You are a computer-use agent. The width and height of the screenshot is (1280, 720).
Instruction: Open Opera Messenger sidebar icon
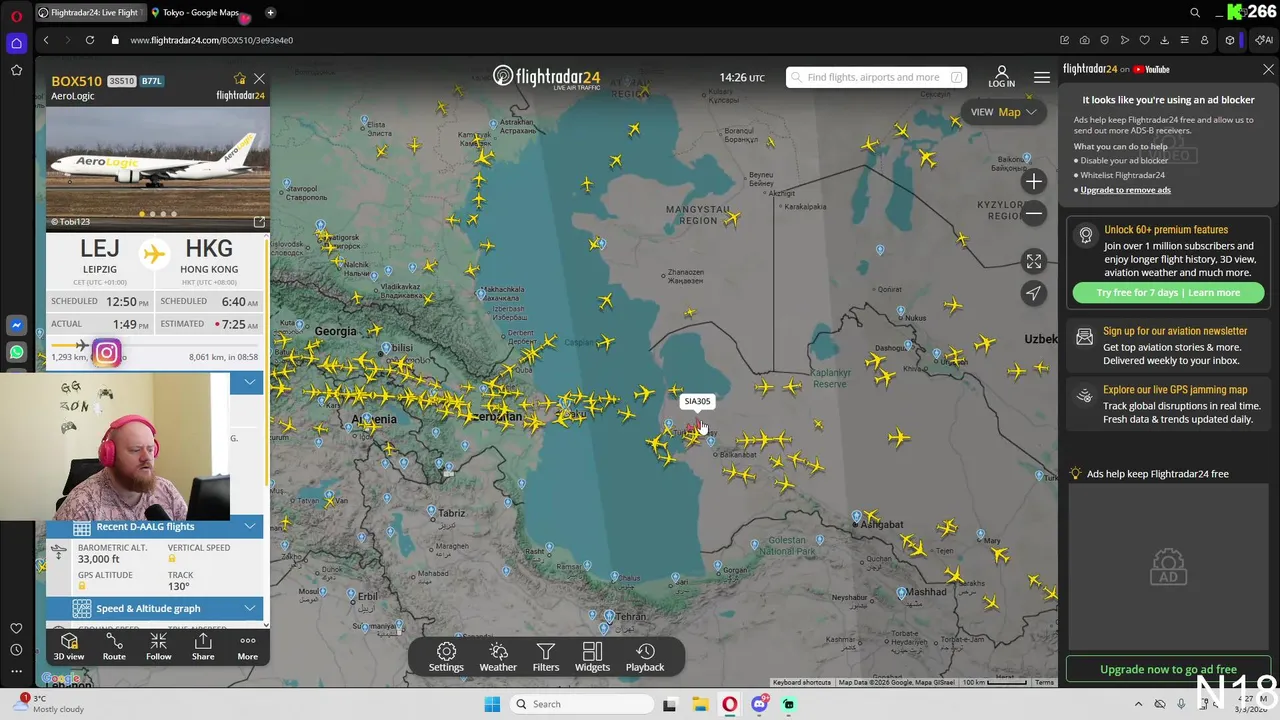click(x=16, y=326)
